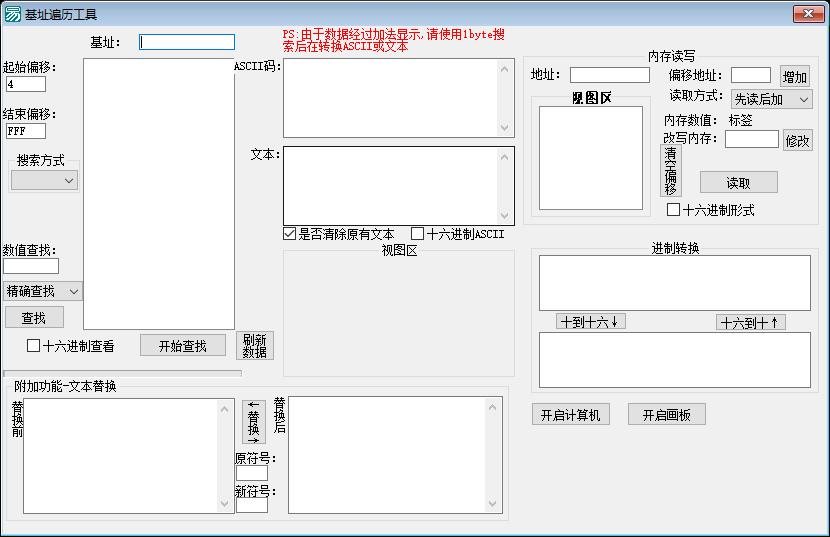This screenshot has width=830, height=537.
Task: Click the 标签 memory value label
Action: coord(740,120)
